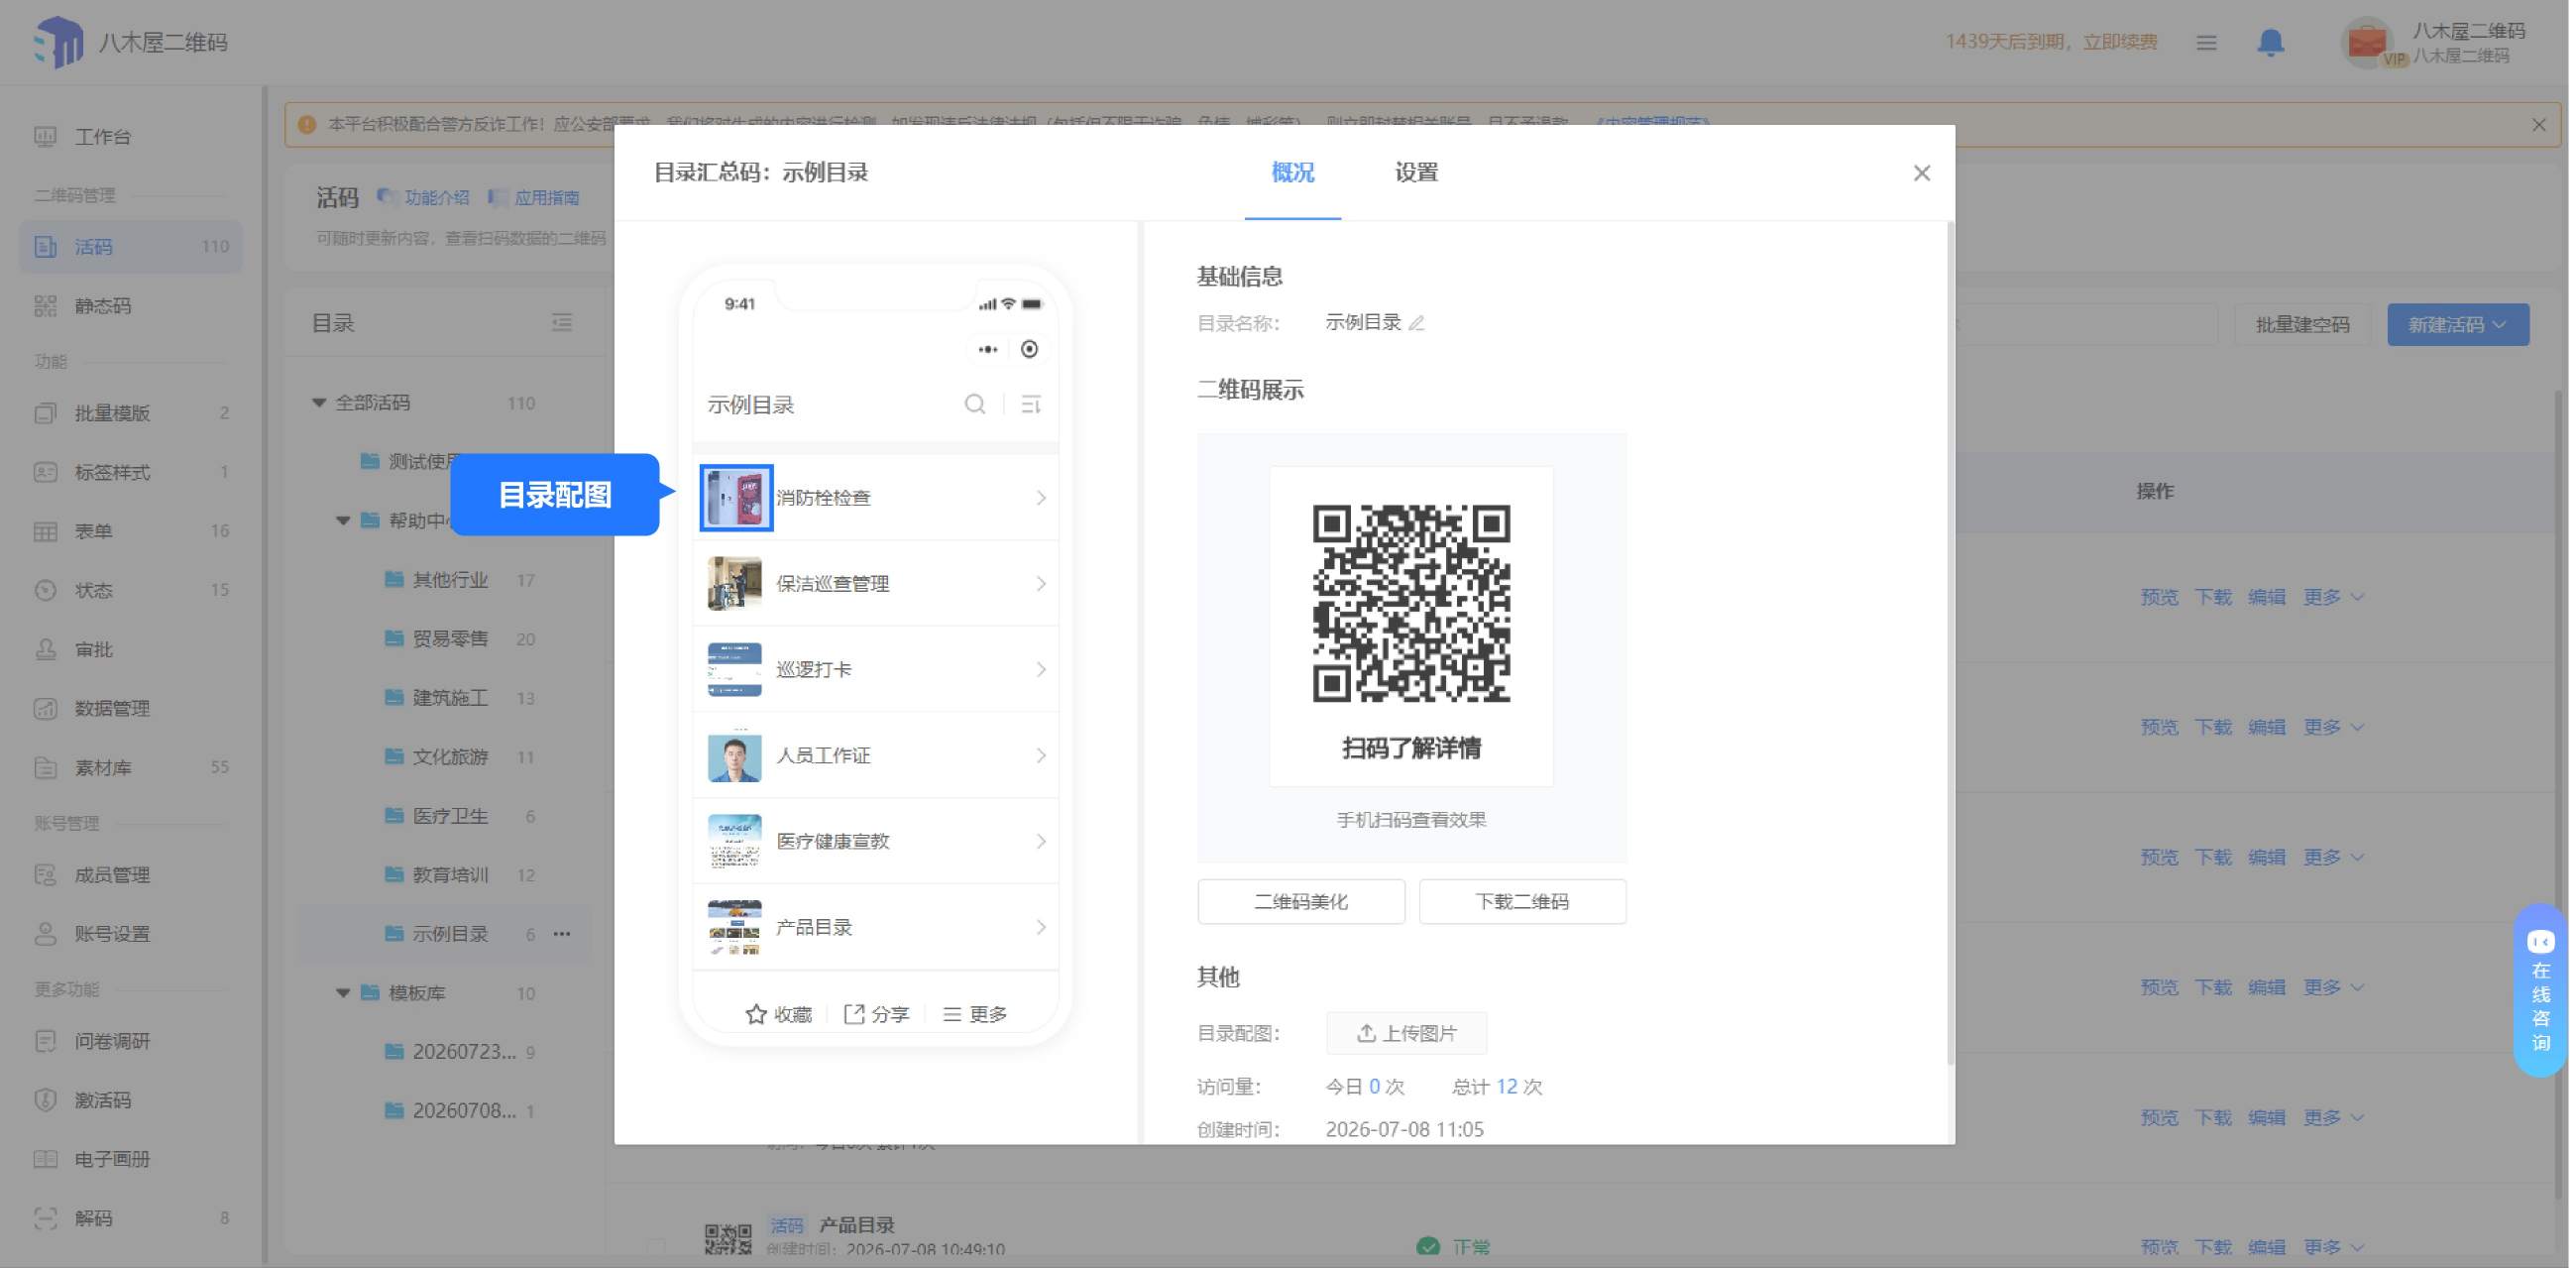The height and width of the screenshot is (1268, 2576).
Task: Click the 收藏 star icon in preview
Action: click(756, 1014)
